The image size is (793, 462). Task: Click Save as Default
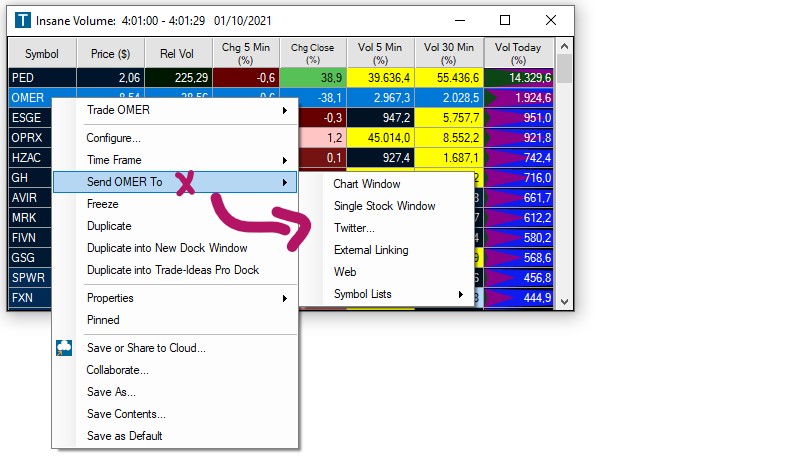coord(124,436)
